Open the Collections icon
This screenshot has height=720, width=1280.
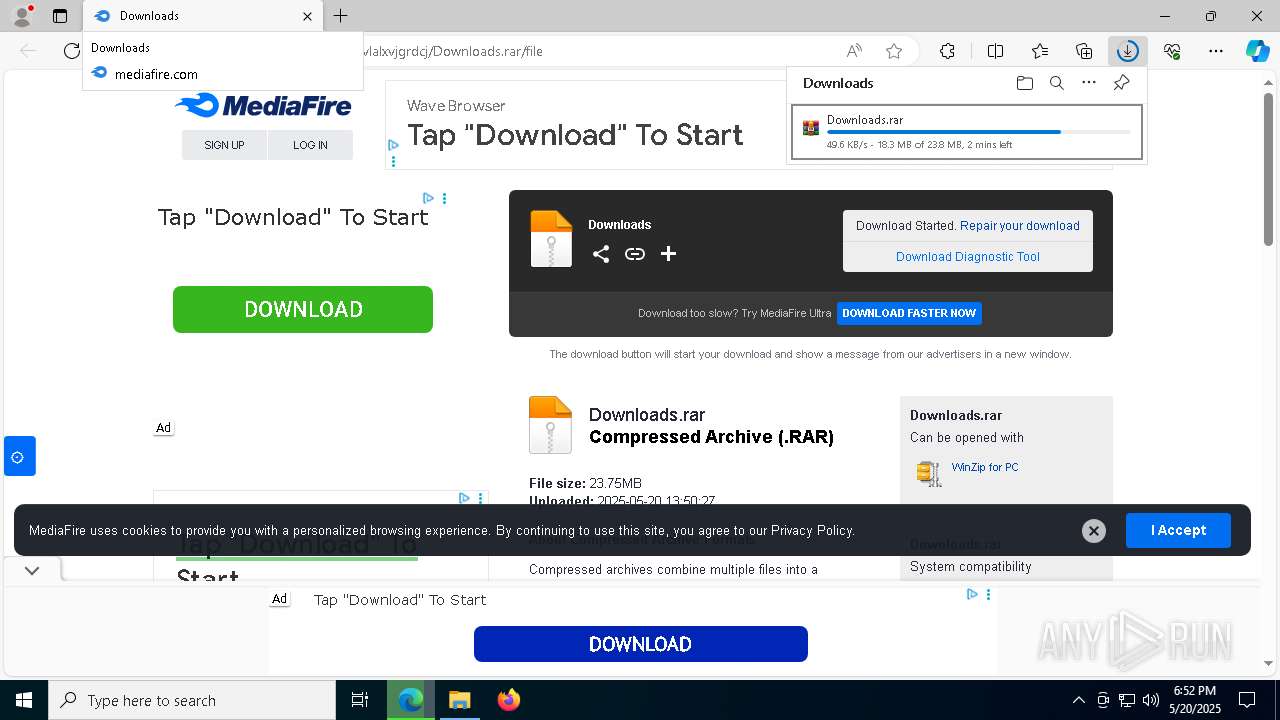tap(1084, 51)
